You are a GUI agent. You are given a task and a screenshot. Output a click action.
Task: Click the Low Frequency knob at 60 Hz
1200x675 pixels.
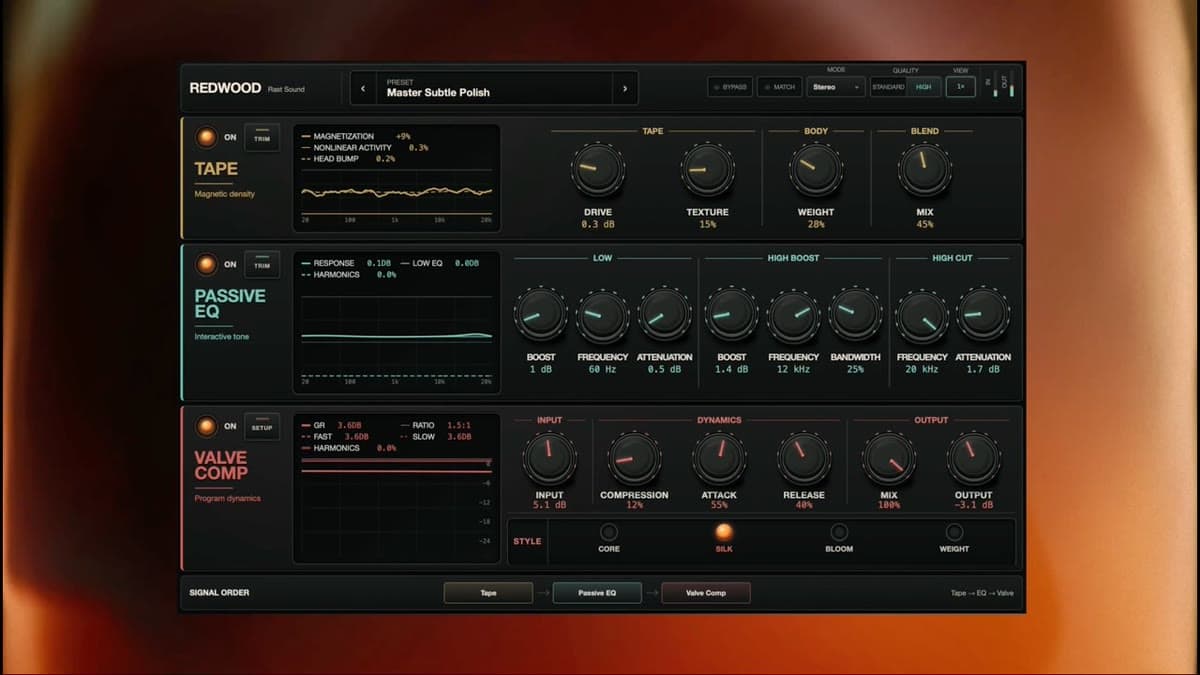point(603,315)
